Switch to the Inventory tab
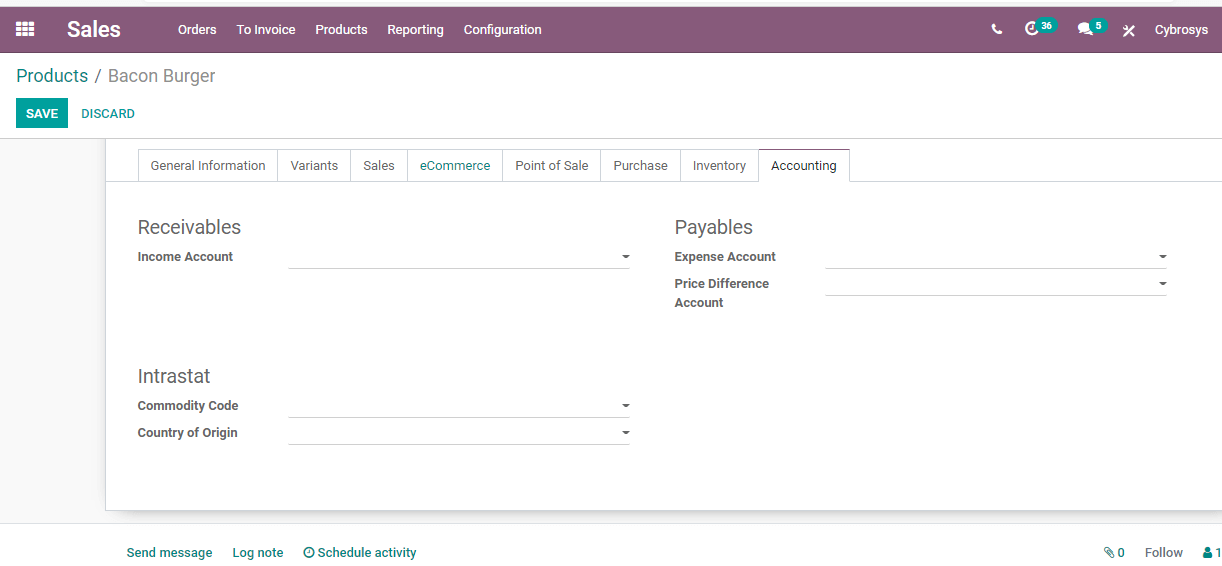The width and height of the screenshot is (1222, 566). tap(719, 166)
